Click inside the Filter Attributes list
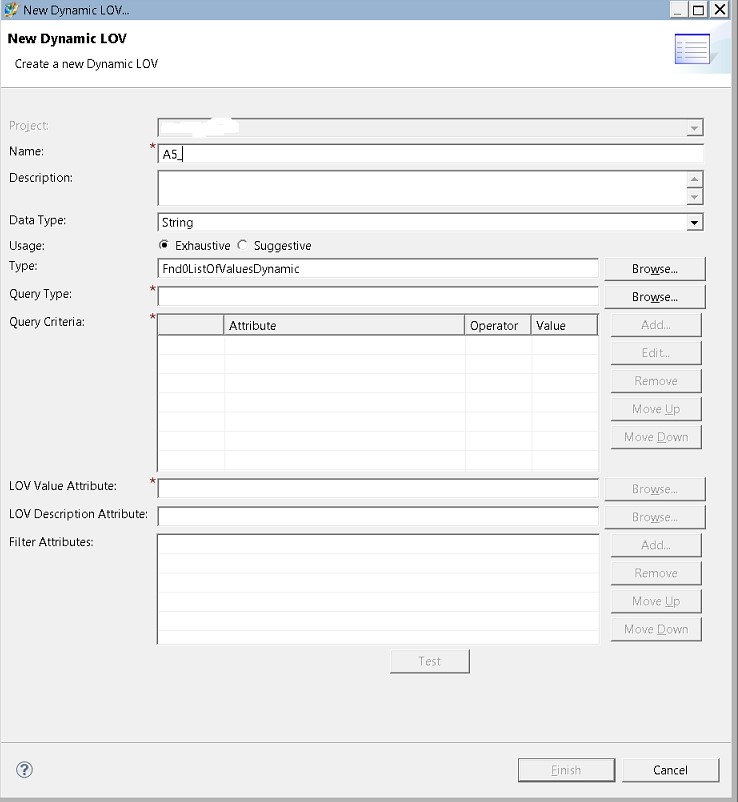This screenshot has width=738, height=802. coord(378,588)
